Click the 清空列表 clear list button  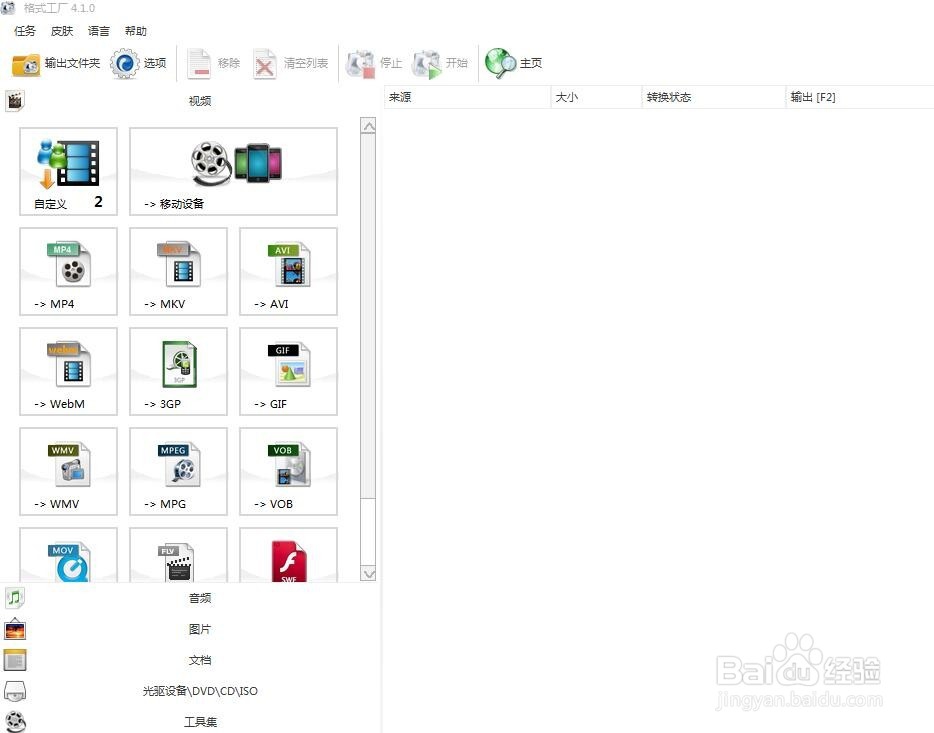(x=291, y=64)
